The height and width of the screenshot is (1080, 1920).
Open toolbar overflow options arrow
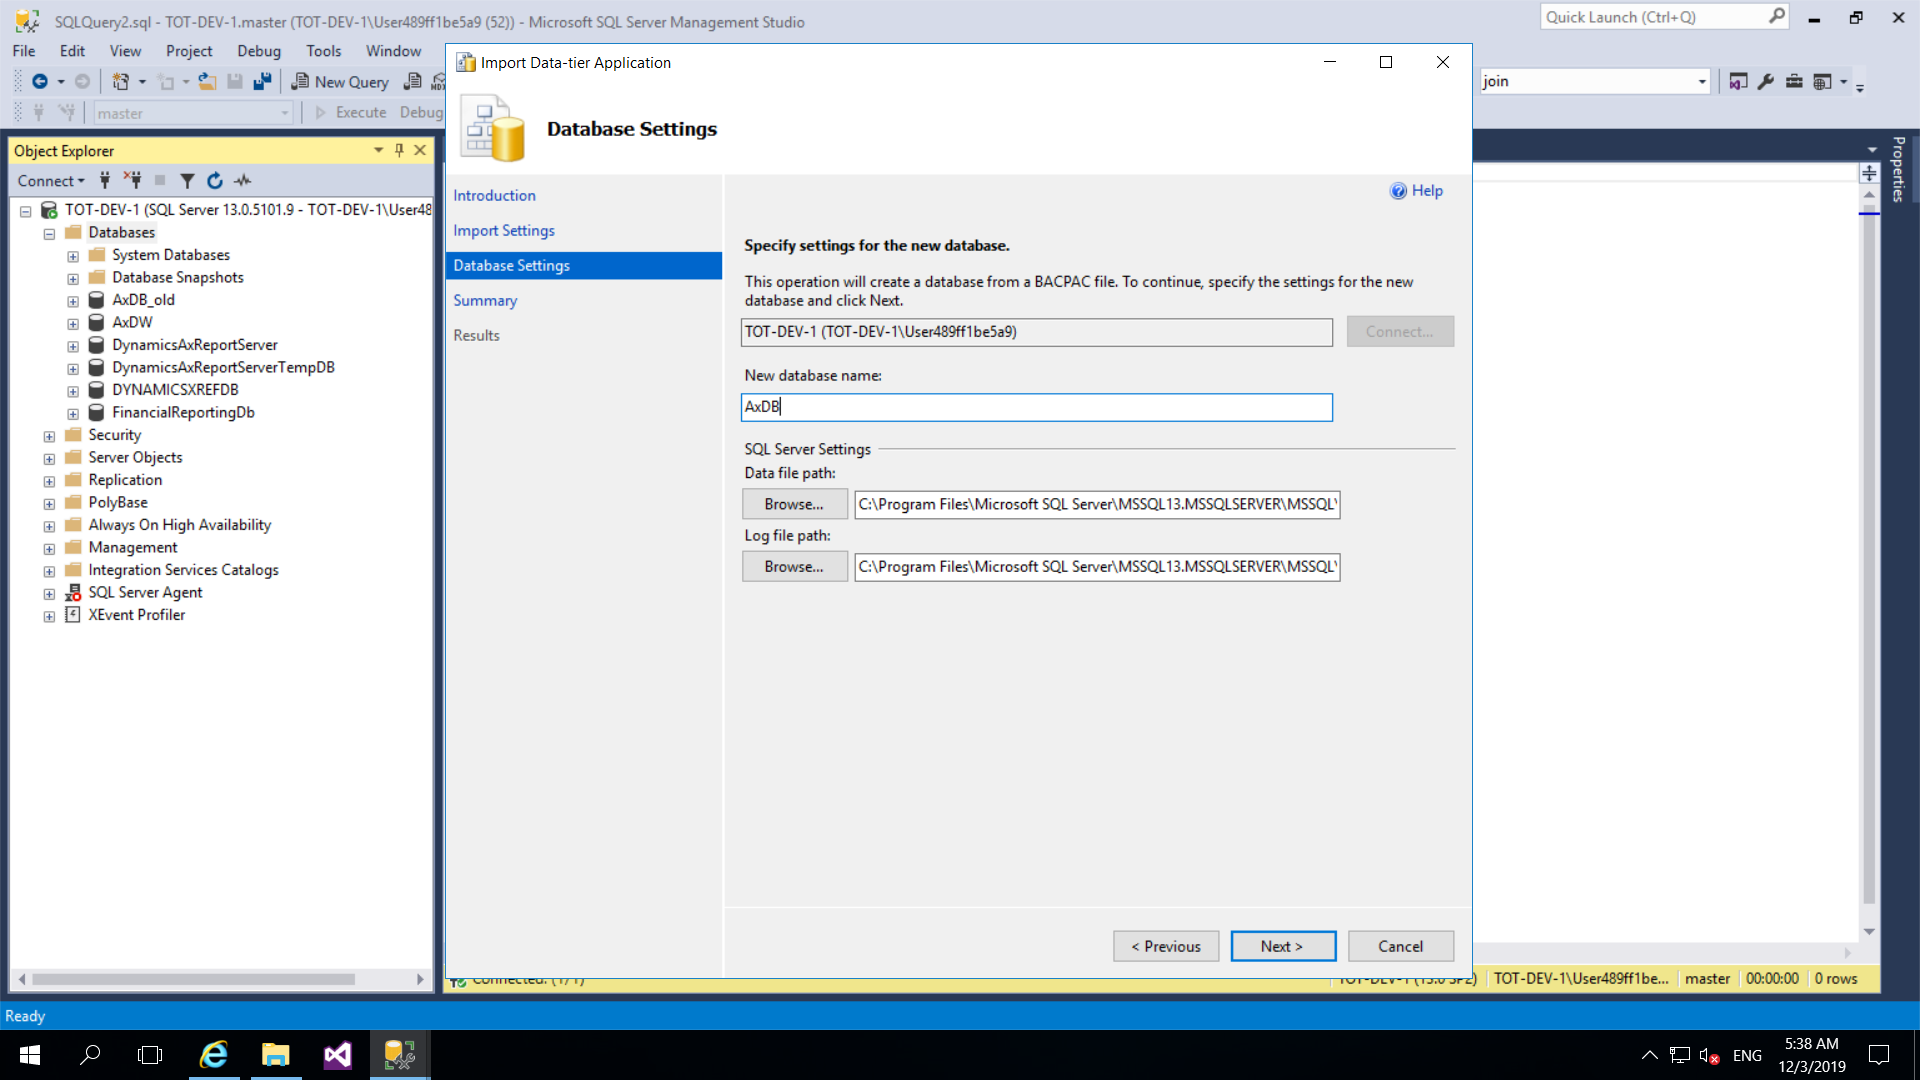click(1860, 88)
